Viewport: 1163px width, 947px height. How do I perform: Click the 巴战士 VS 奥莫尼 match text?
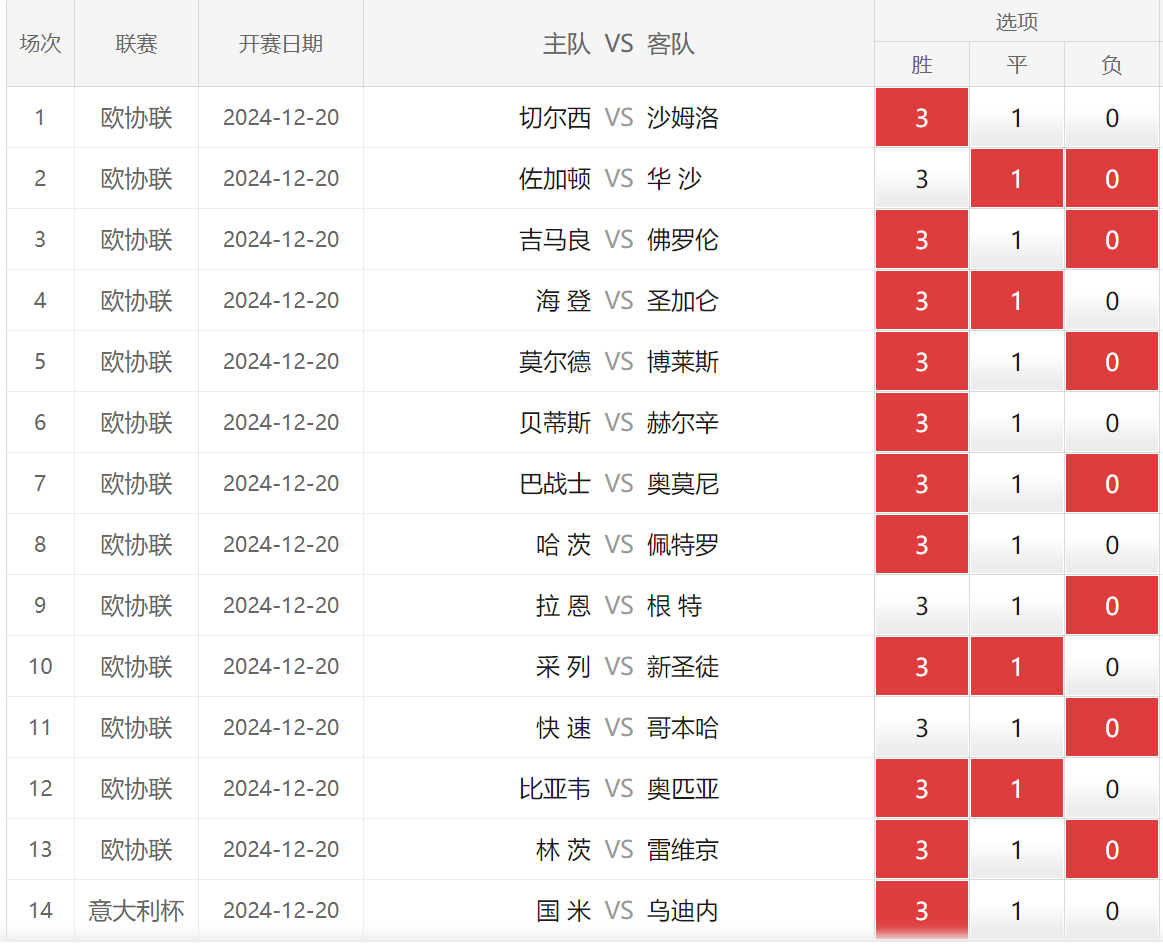tap(619, 484)
